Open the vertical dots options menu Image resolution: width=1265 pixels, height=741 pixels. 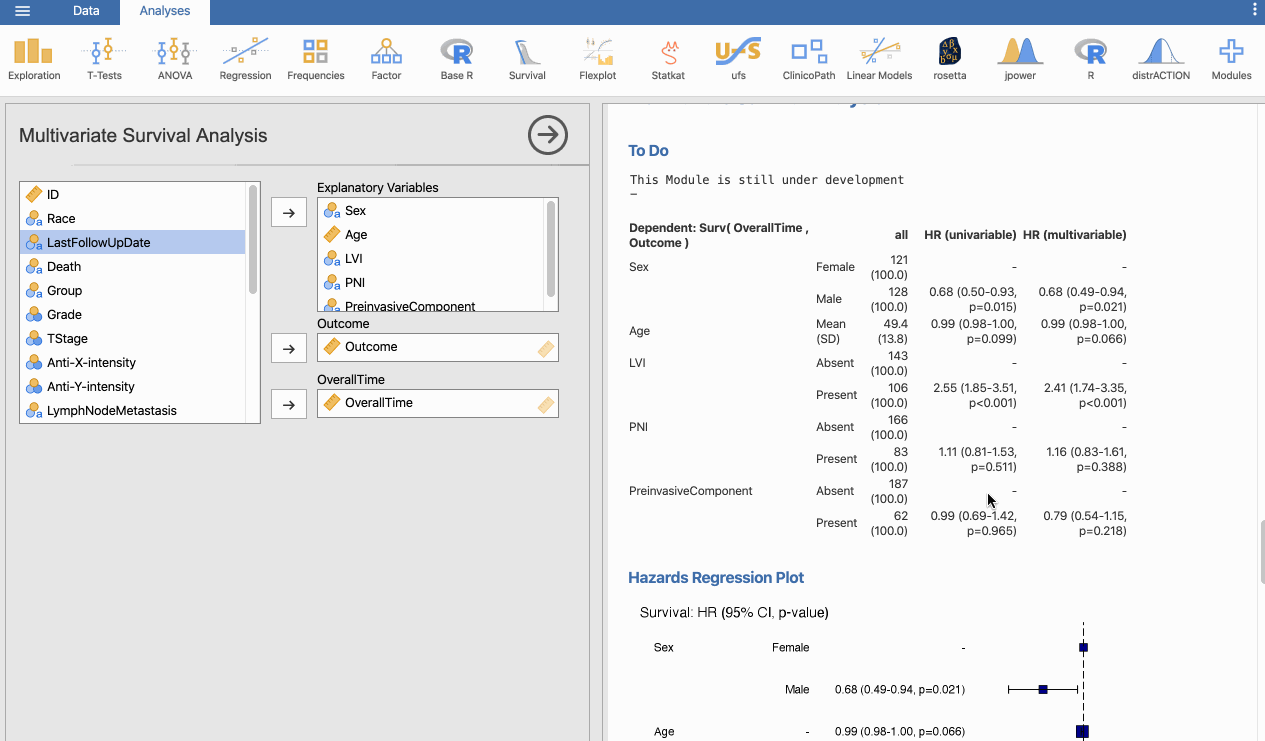pos(1255,10)
